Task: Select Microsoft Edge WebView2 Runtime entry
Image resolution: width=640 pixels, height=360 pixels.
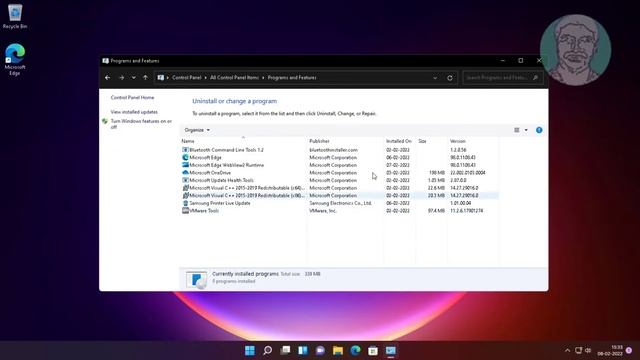Action: click(x=226, y=165)
